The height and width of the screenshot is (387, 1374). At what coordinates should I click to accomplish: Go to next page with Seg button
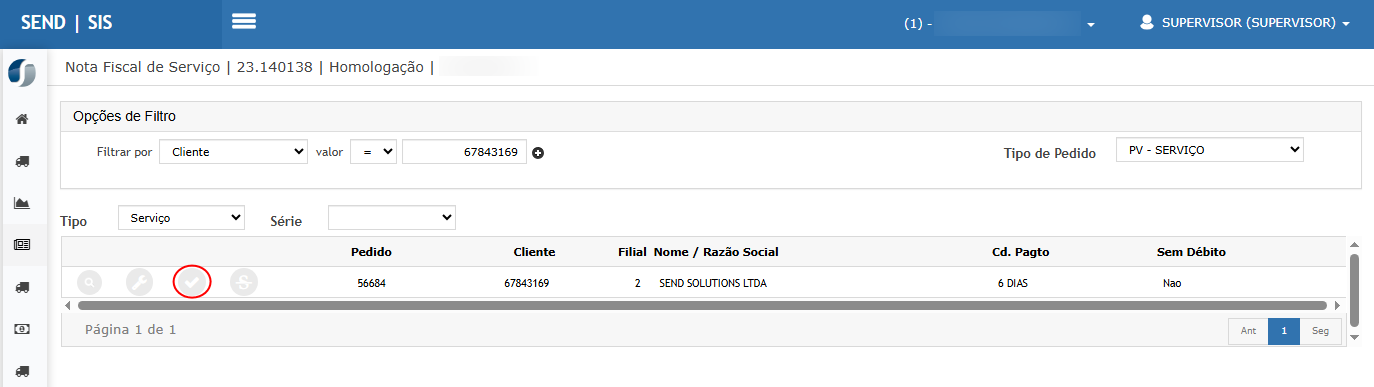(1320, 332)
